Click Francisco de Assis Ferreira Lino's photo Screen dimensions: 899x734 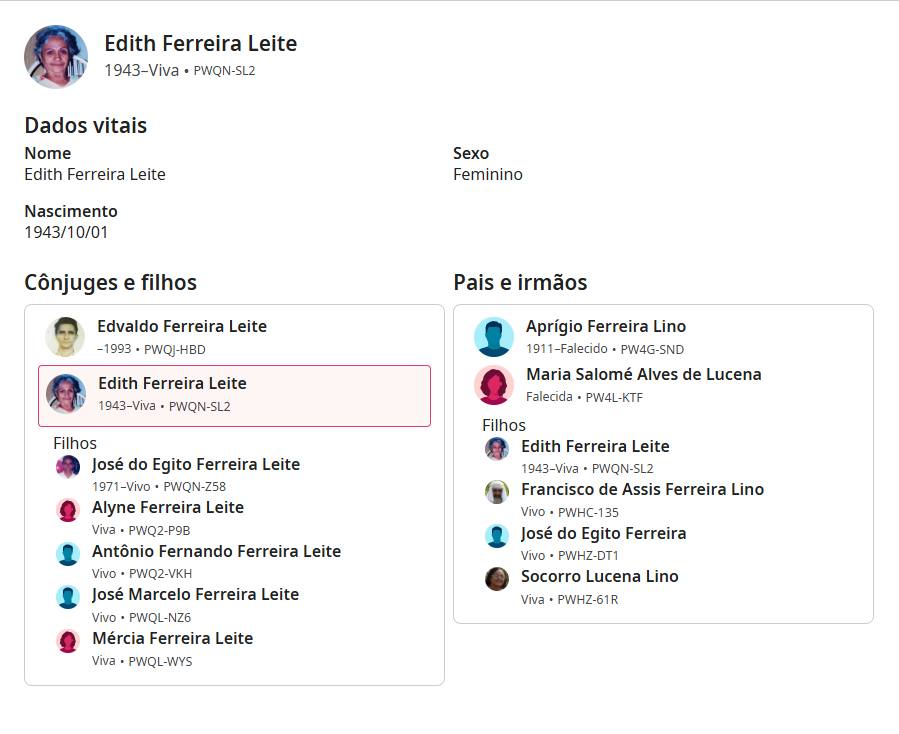[497, 492]
